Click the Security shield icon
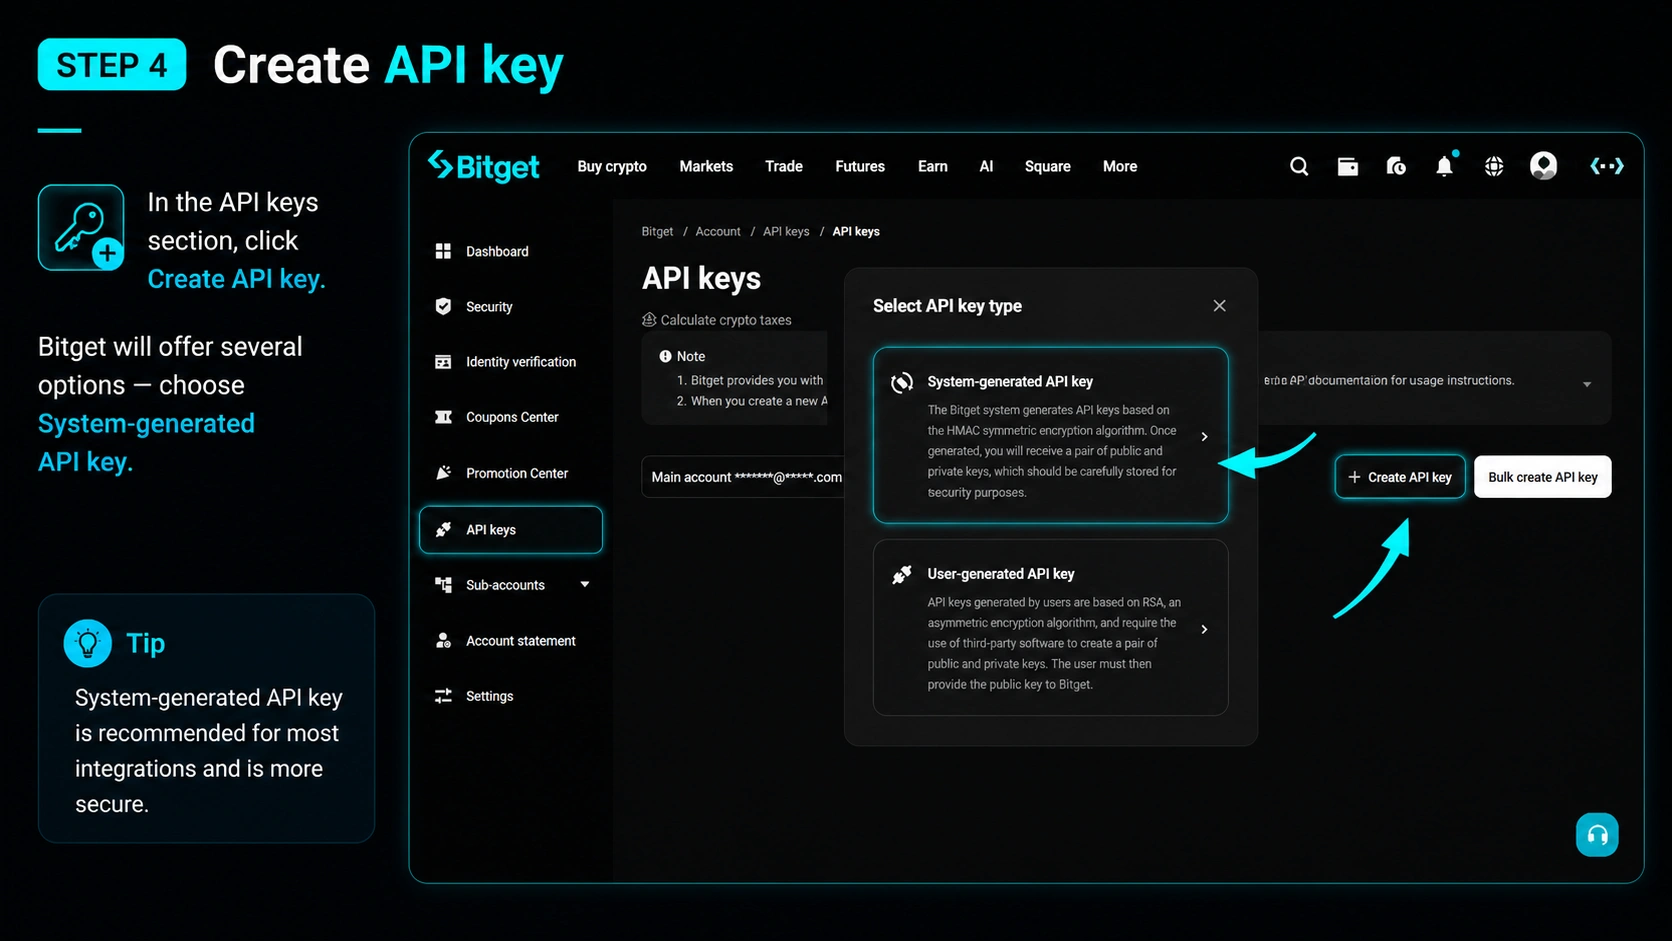Image resolution: width=1672 pixels, height=941 pixels. point(443,306)
